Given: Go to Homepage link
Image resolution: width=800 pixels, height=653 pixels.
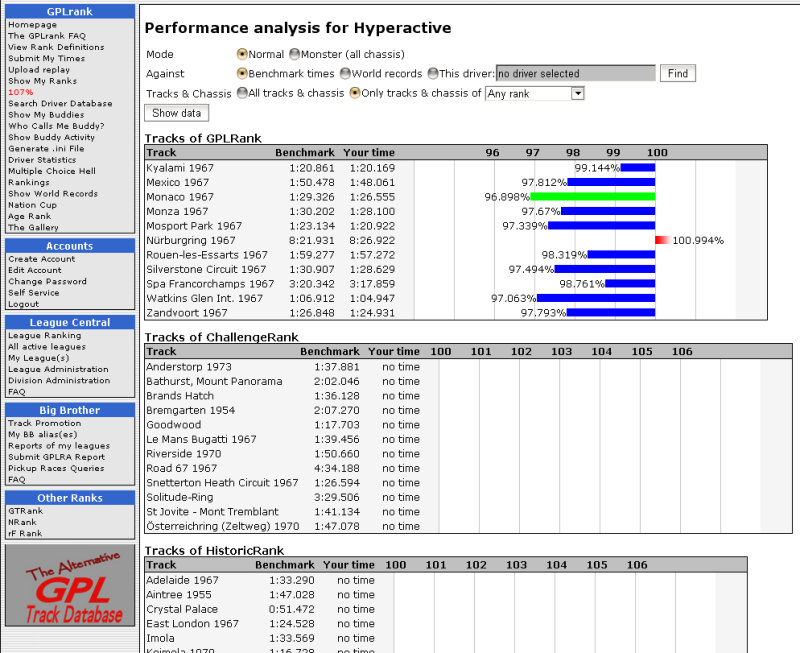Looking at the screenshot, I should (33, 24).
